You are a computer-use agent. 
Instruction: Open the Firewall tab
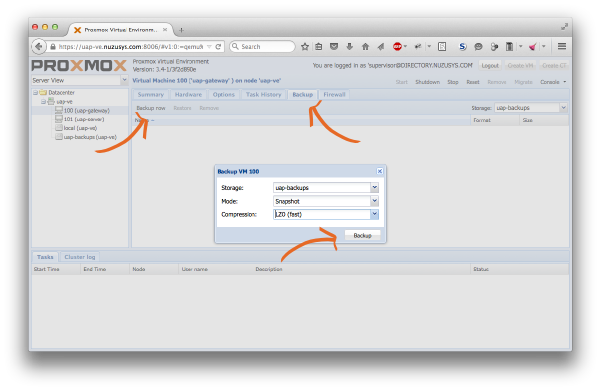(x=334, y=95)
